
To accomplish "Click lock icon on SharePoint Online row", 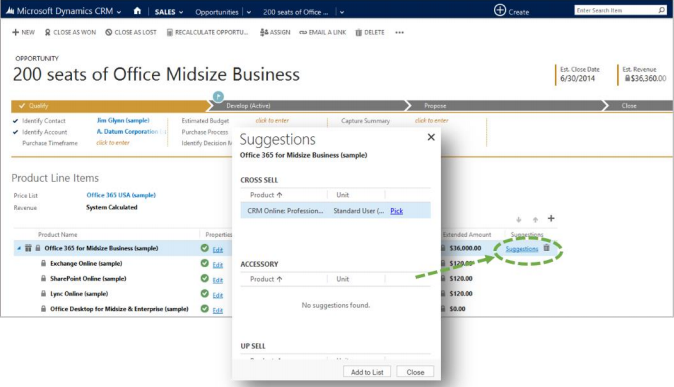I will pos(43,279).
